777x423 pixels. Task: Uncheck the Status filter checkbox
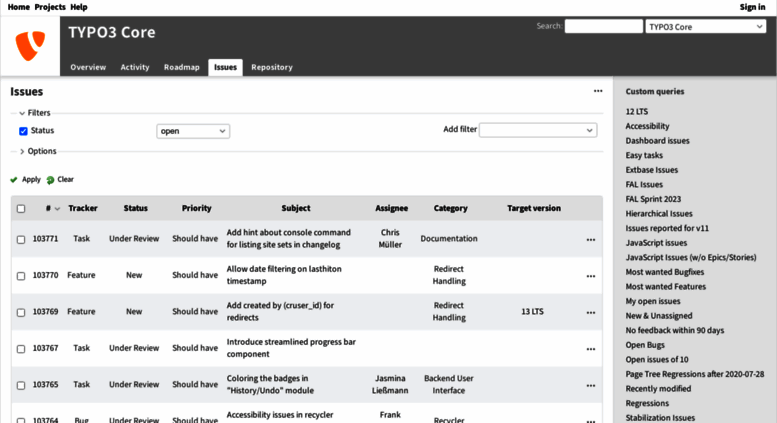(x=23, y=131)
